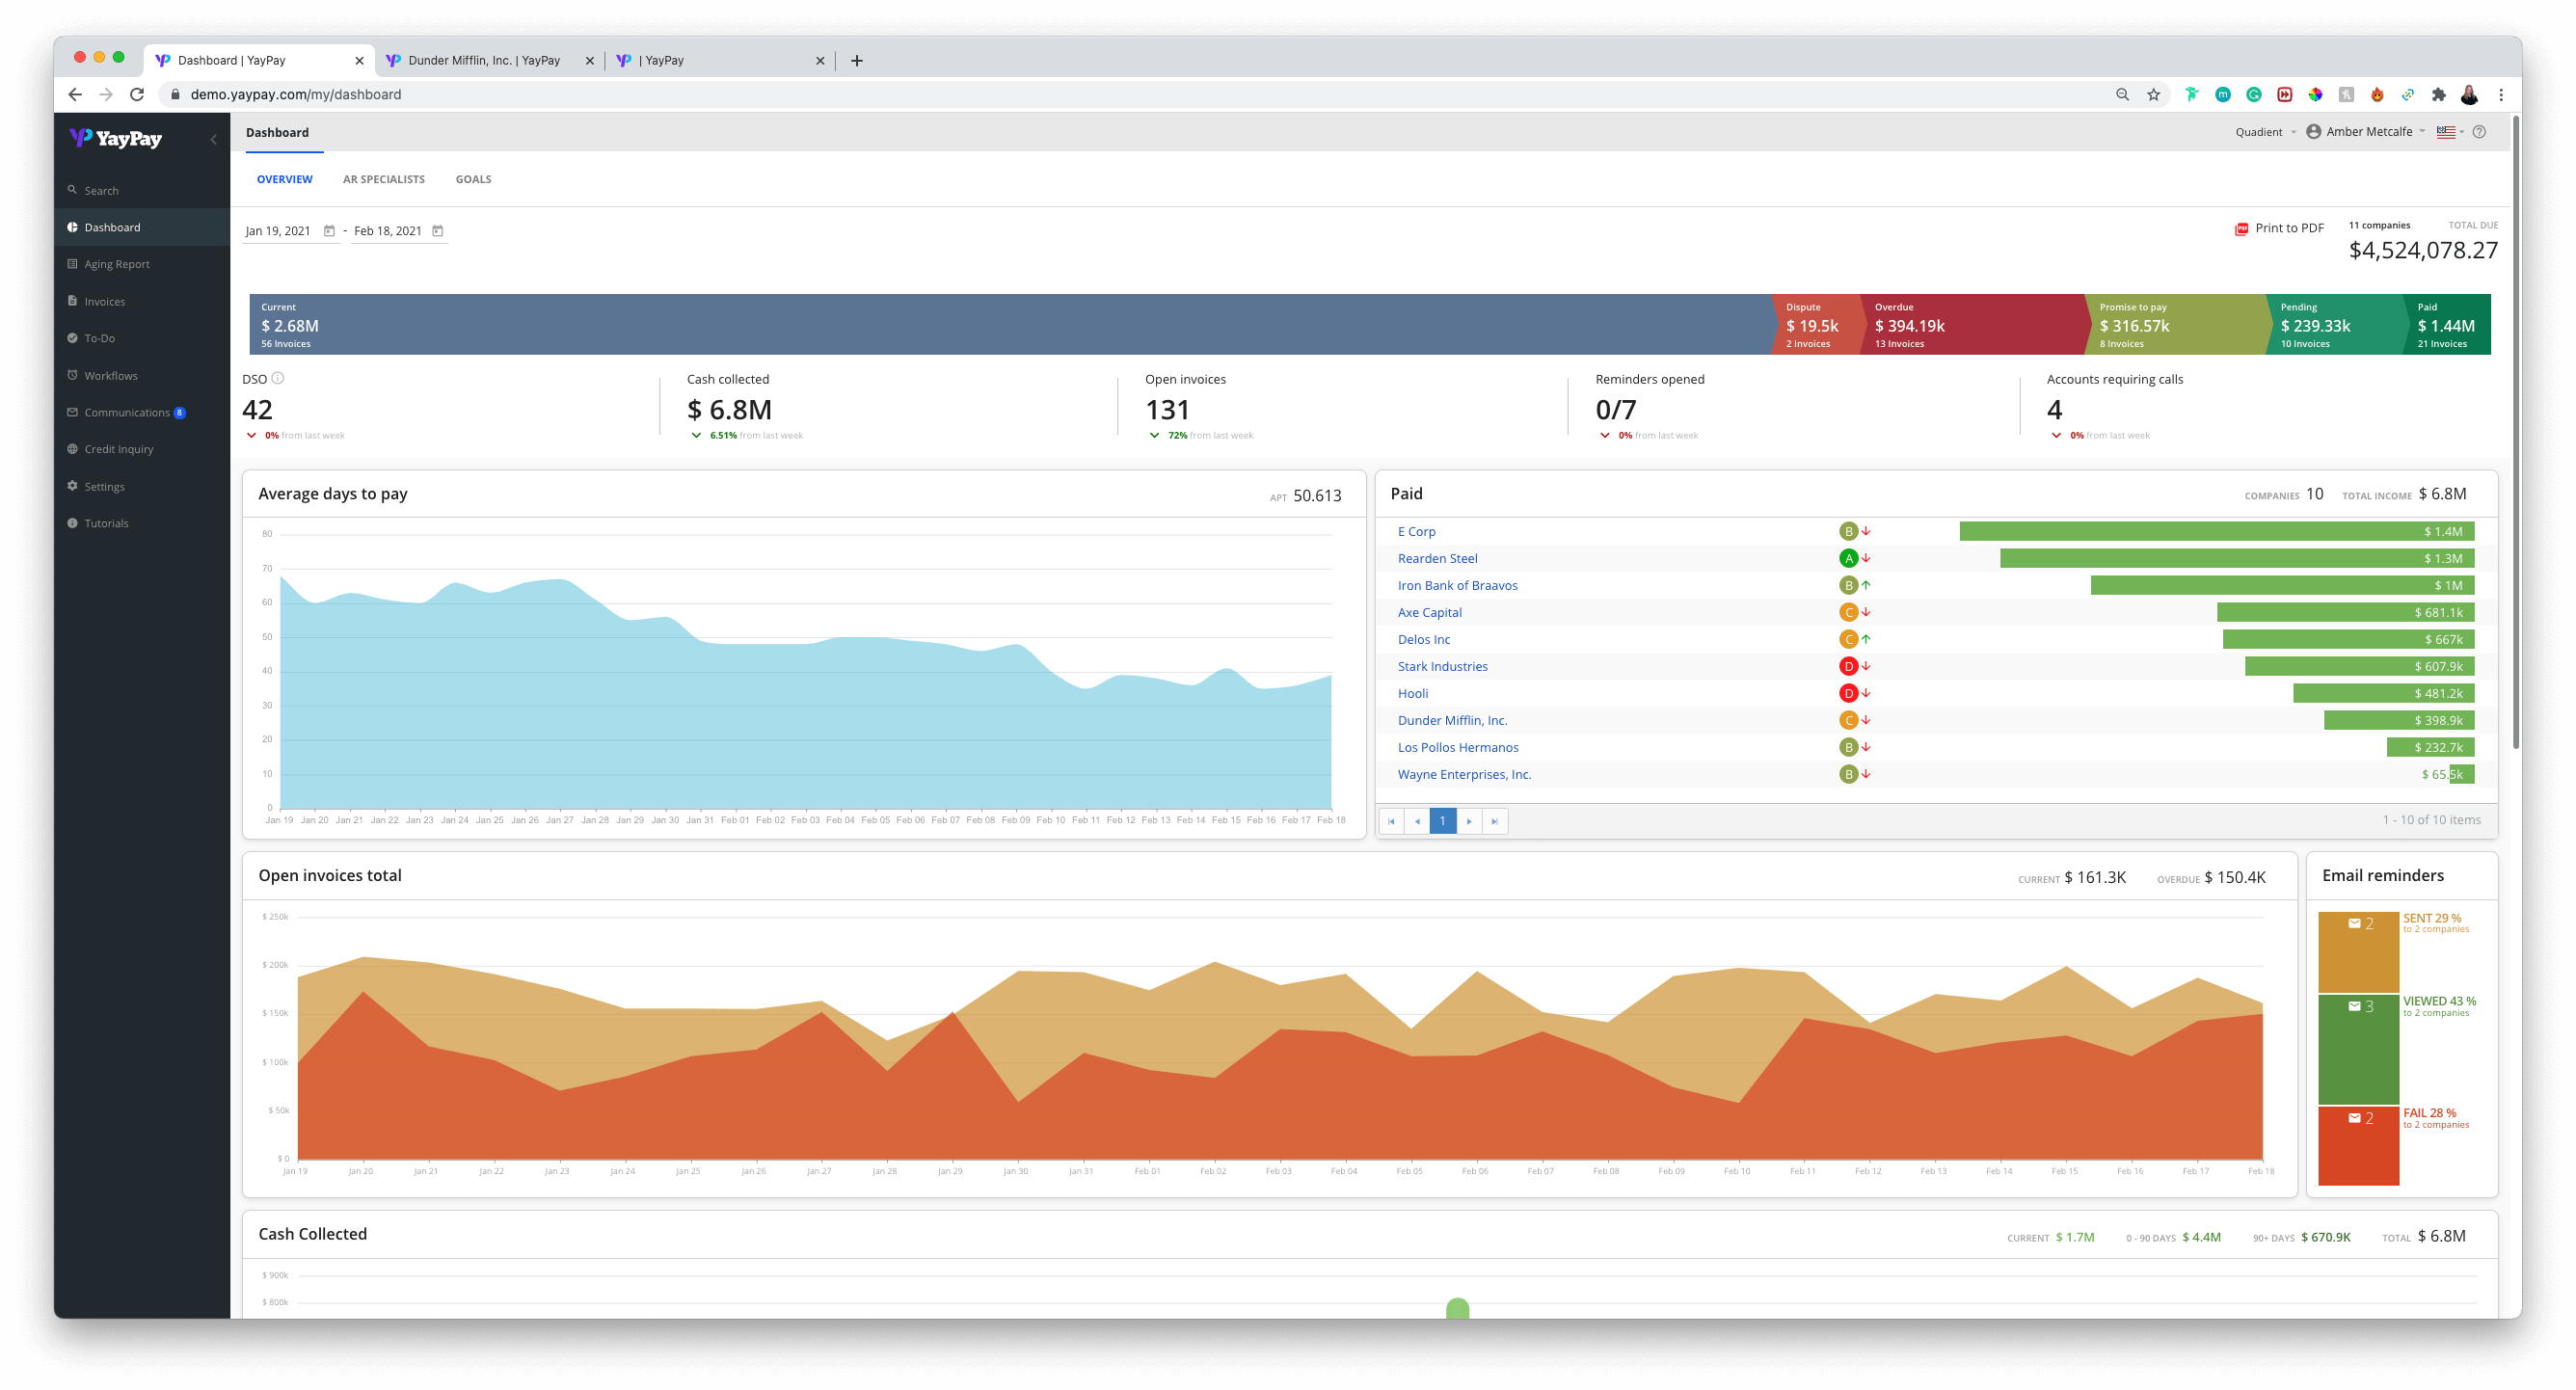
Task: Open the end date calendar picker
Action: 437,230
